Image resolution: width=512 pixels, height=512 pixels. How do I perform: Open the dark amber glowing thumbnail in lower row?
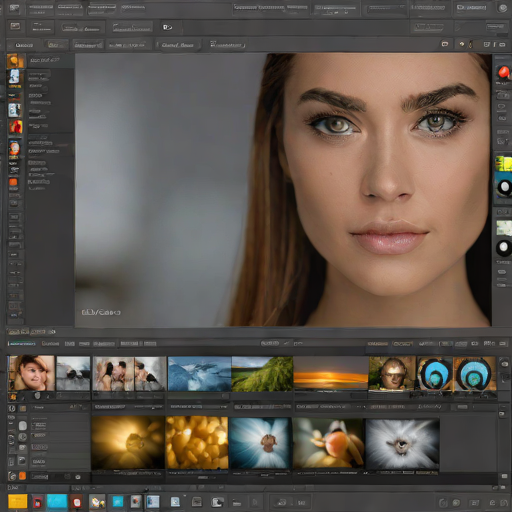point(128,443)
